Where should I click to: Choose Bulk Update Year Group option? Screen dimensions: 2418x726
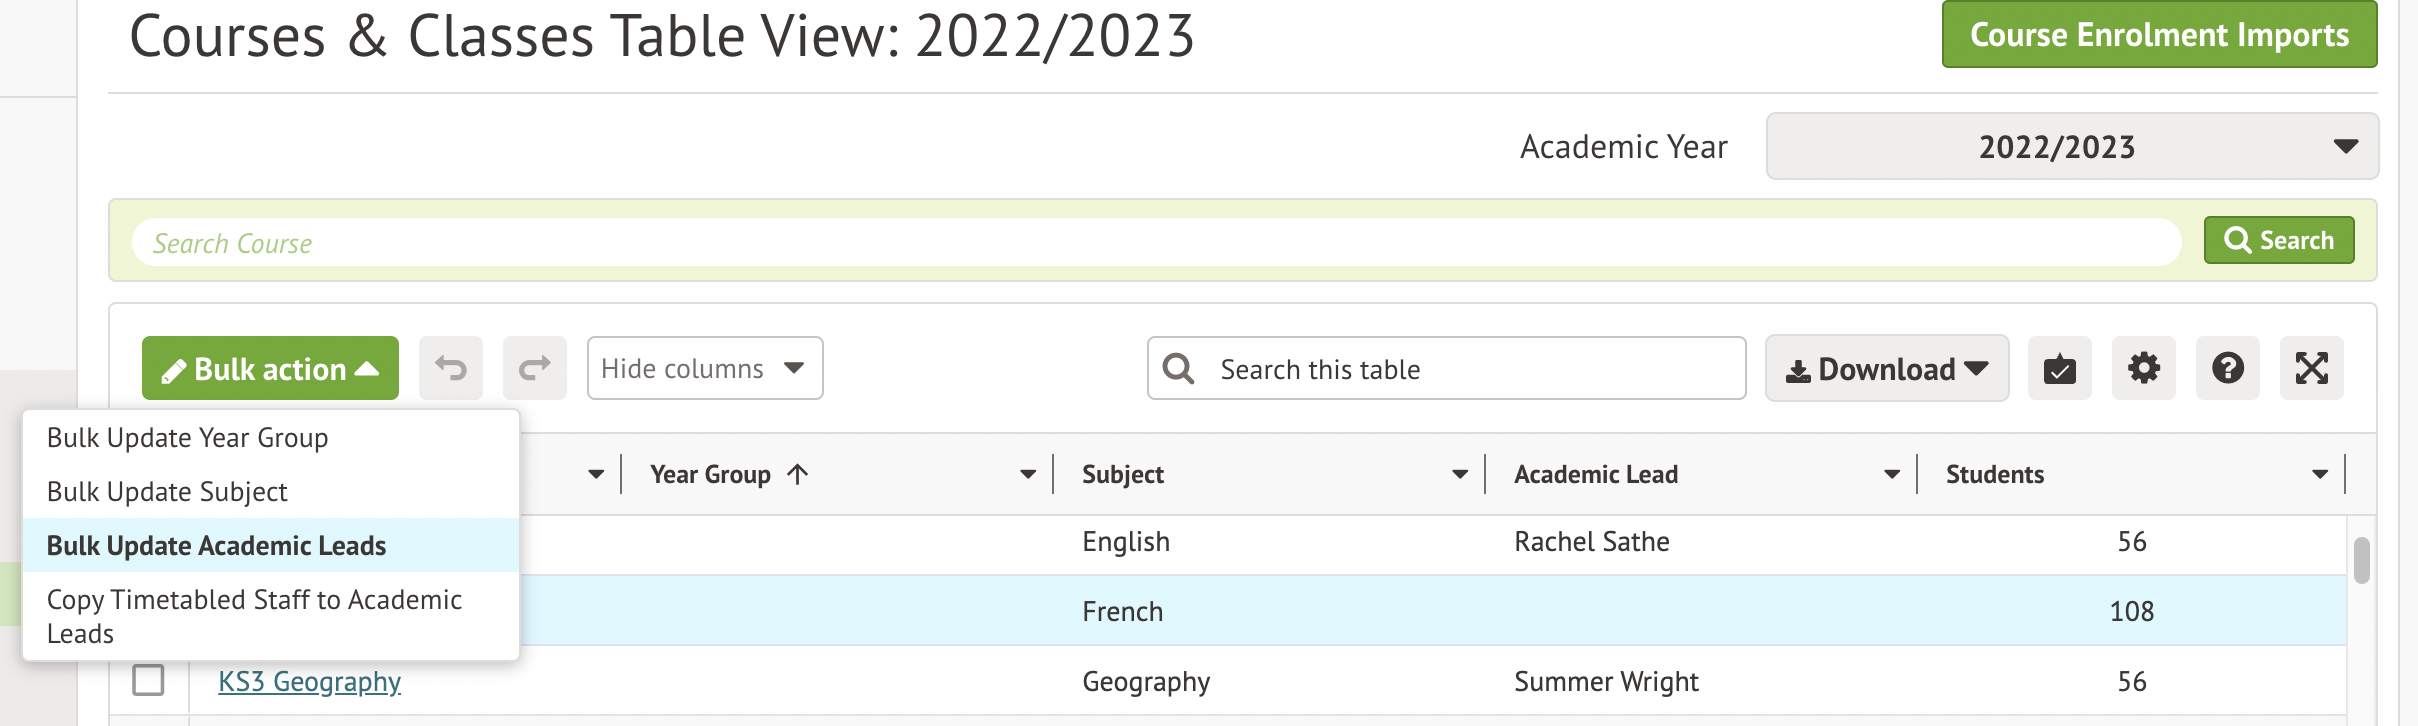188,438
